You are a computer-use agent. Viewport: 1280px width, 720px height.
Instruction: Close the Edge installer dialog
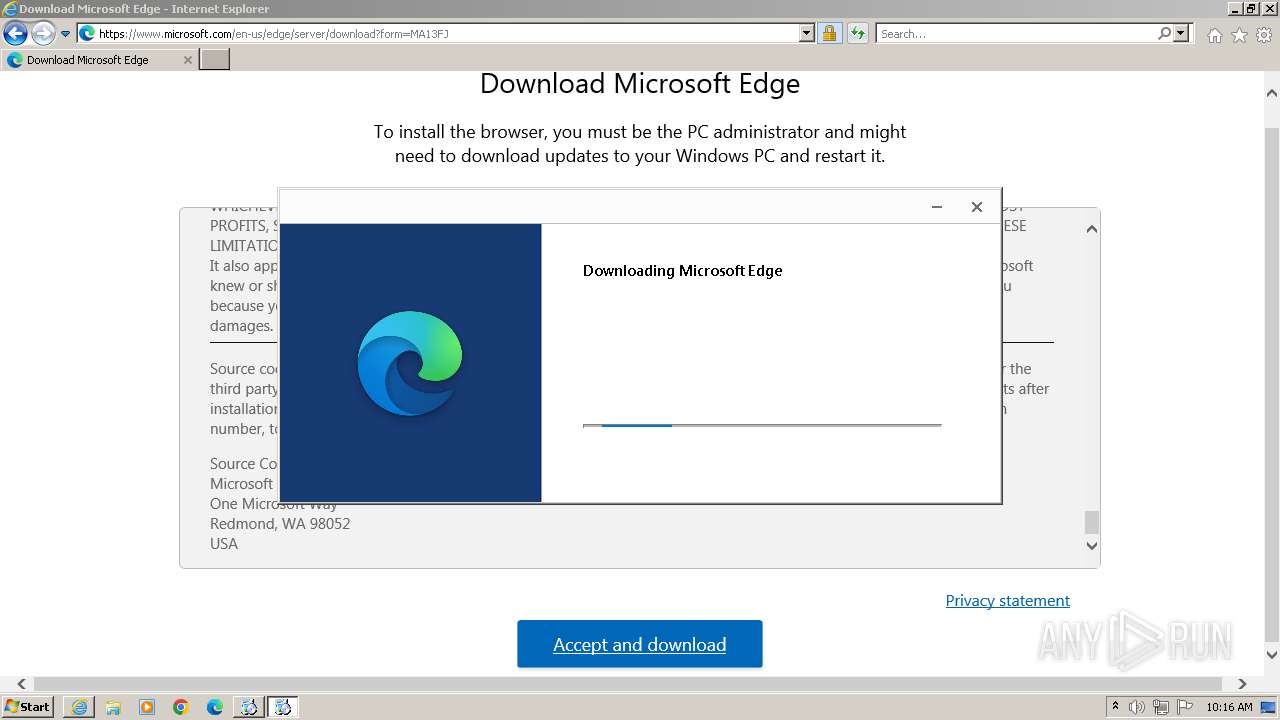tap(977, 207)
